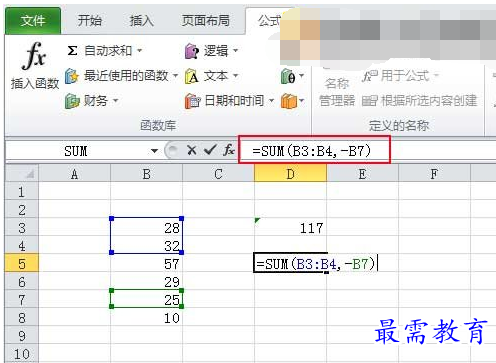Expand the Date & Time dropdown arrow

pos(271,100)
